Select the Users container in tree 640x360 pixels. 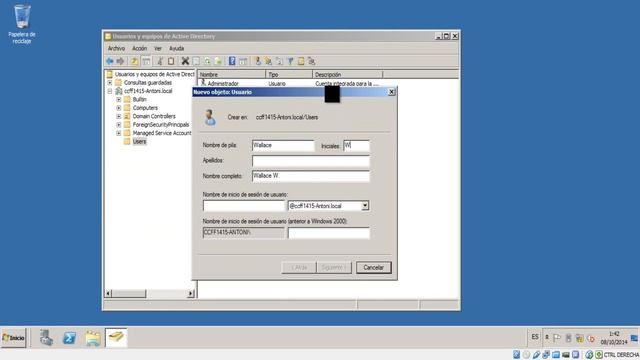click(x=139, y=142)
